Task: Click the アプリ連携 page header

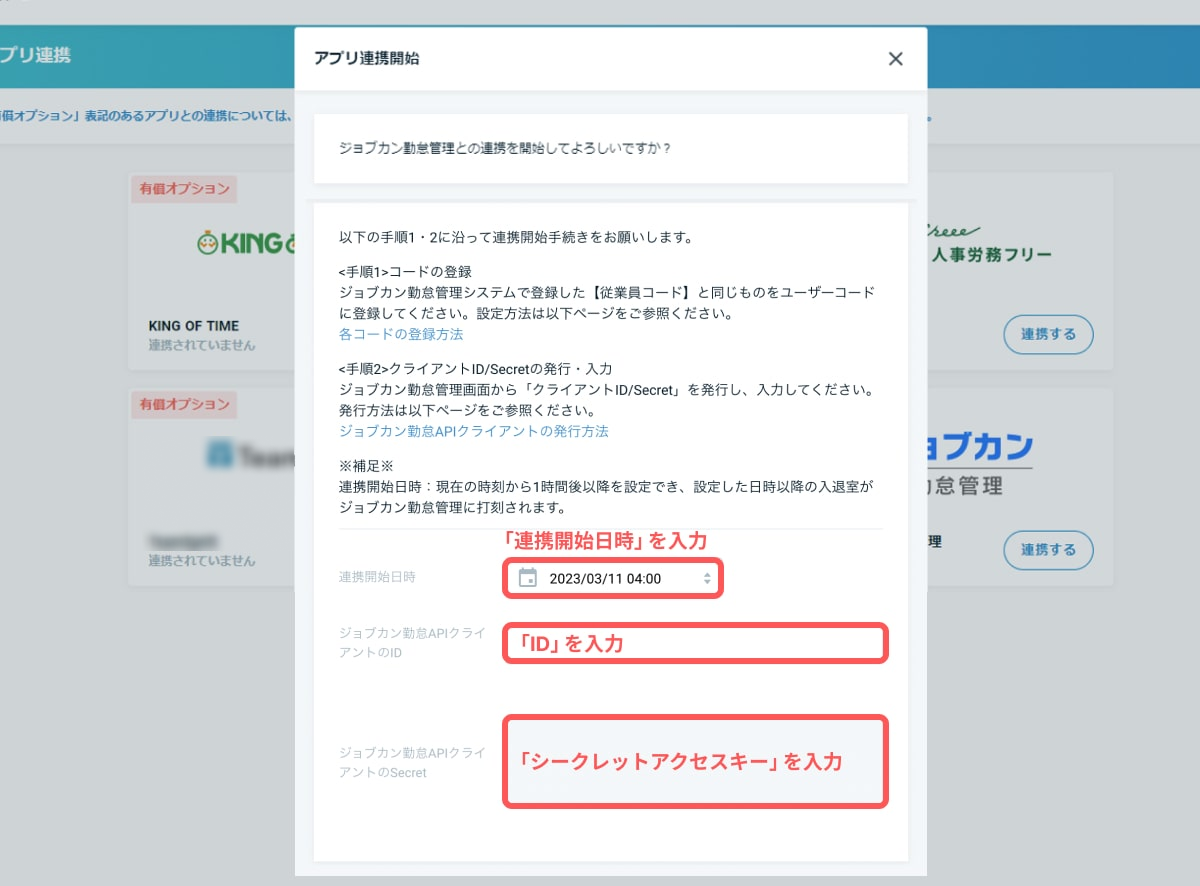Action: click(36, 54)
